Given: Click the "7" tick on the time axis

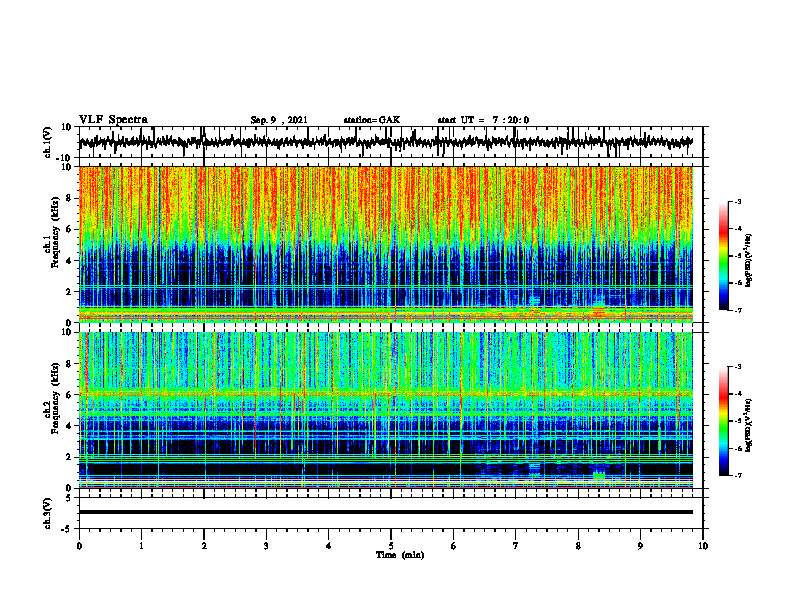Looking at the screenshot, I should pyautogui.click(x=516, y=546).
